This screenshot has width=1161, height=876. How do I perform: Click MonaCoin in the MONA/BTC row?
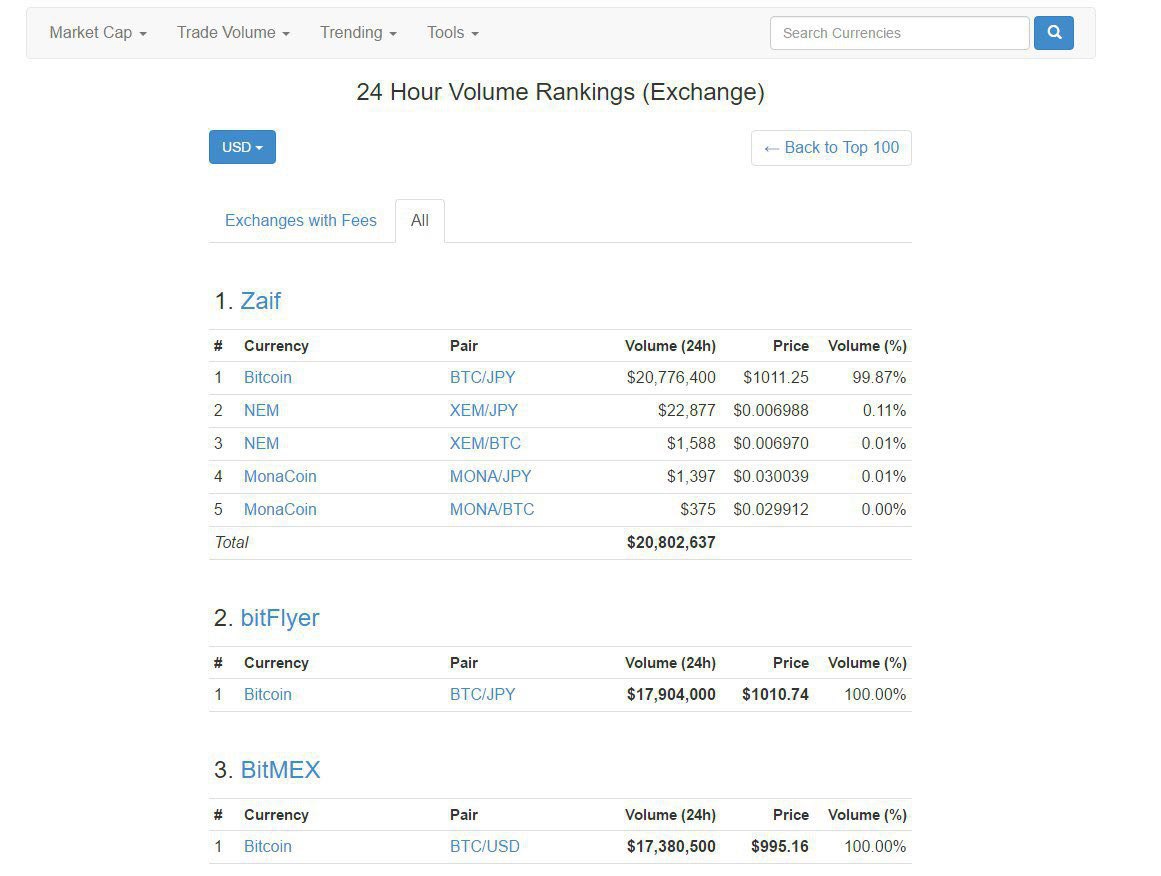(x=280, y=509)
